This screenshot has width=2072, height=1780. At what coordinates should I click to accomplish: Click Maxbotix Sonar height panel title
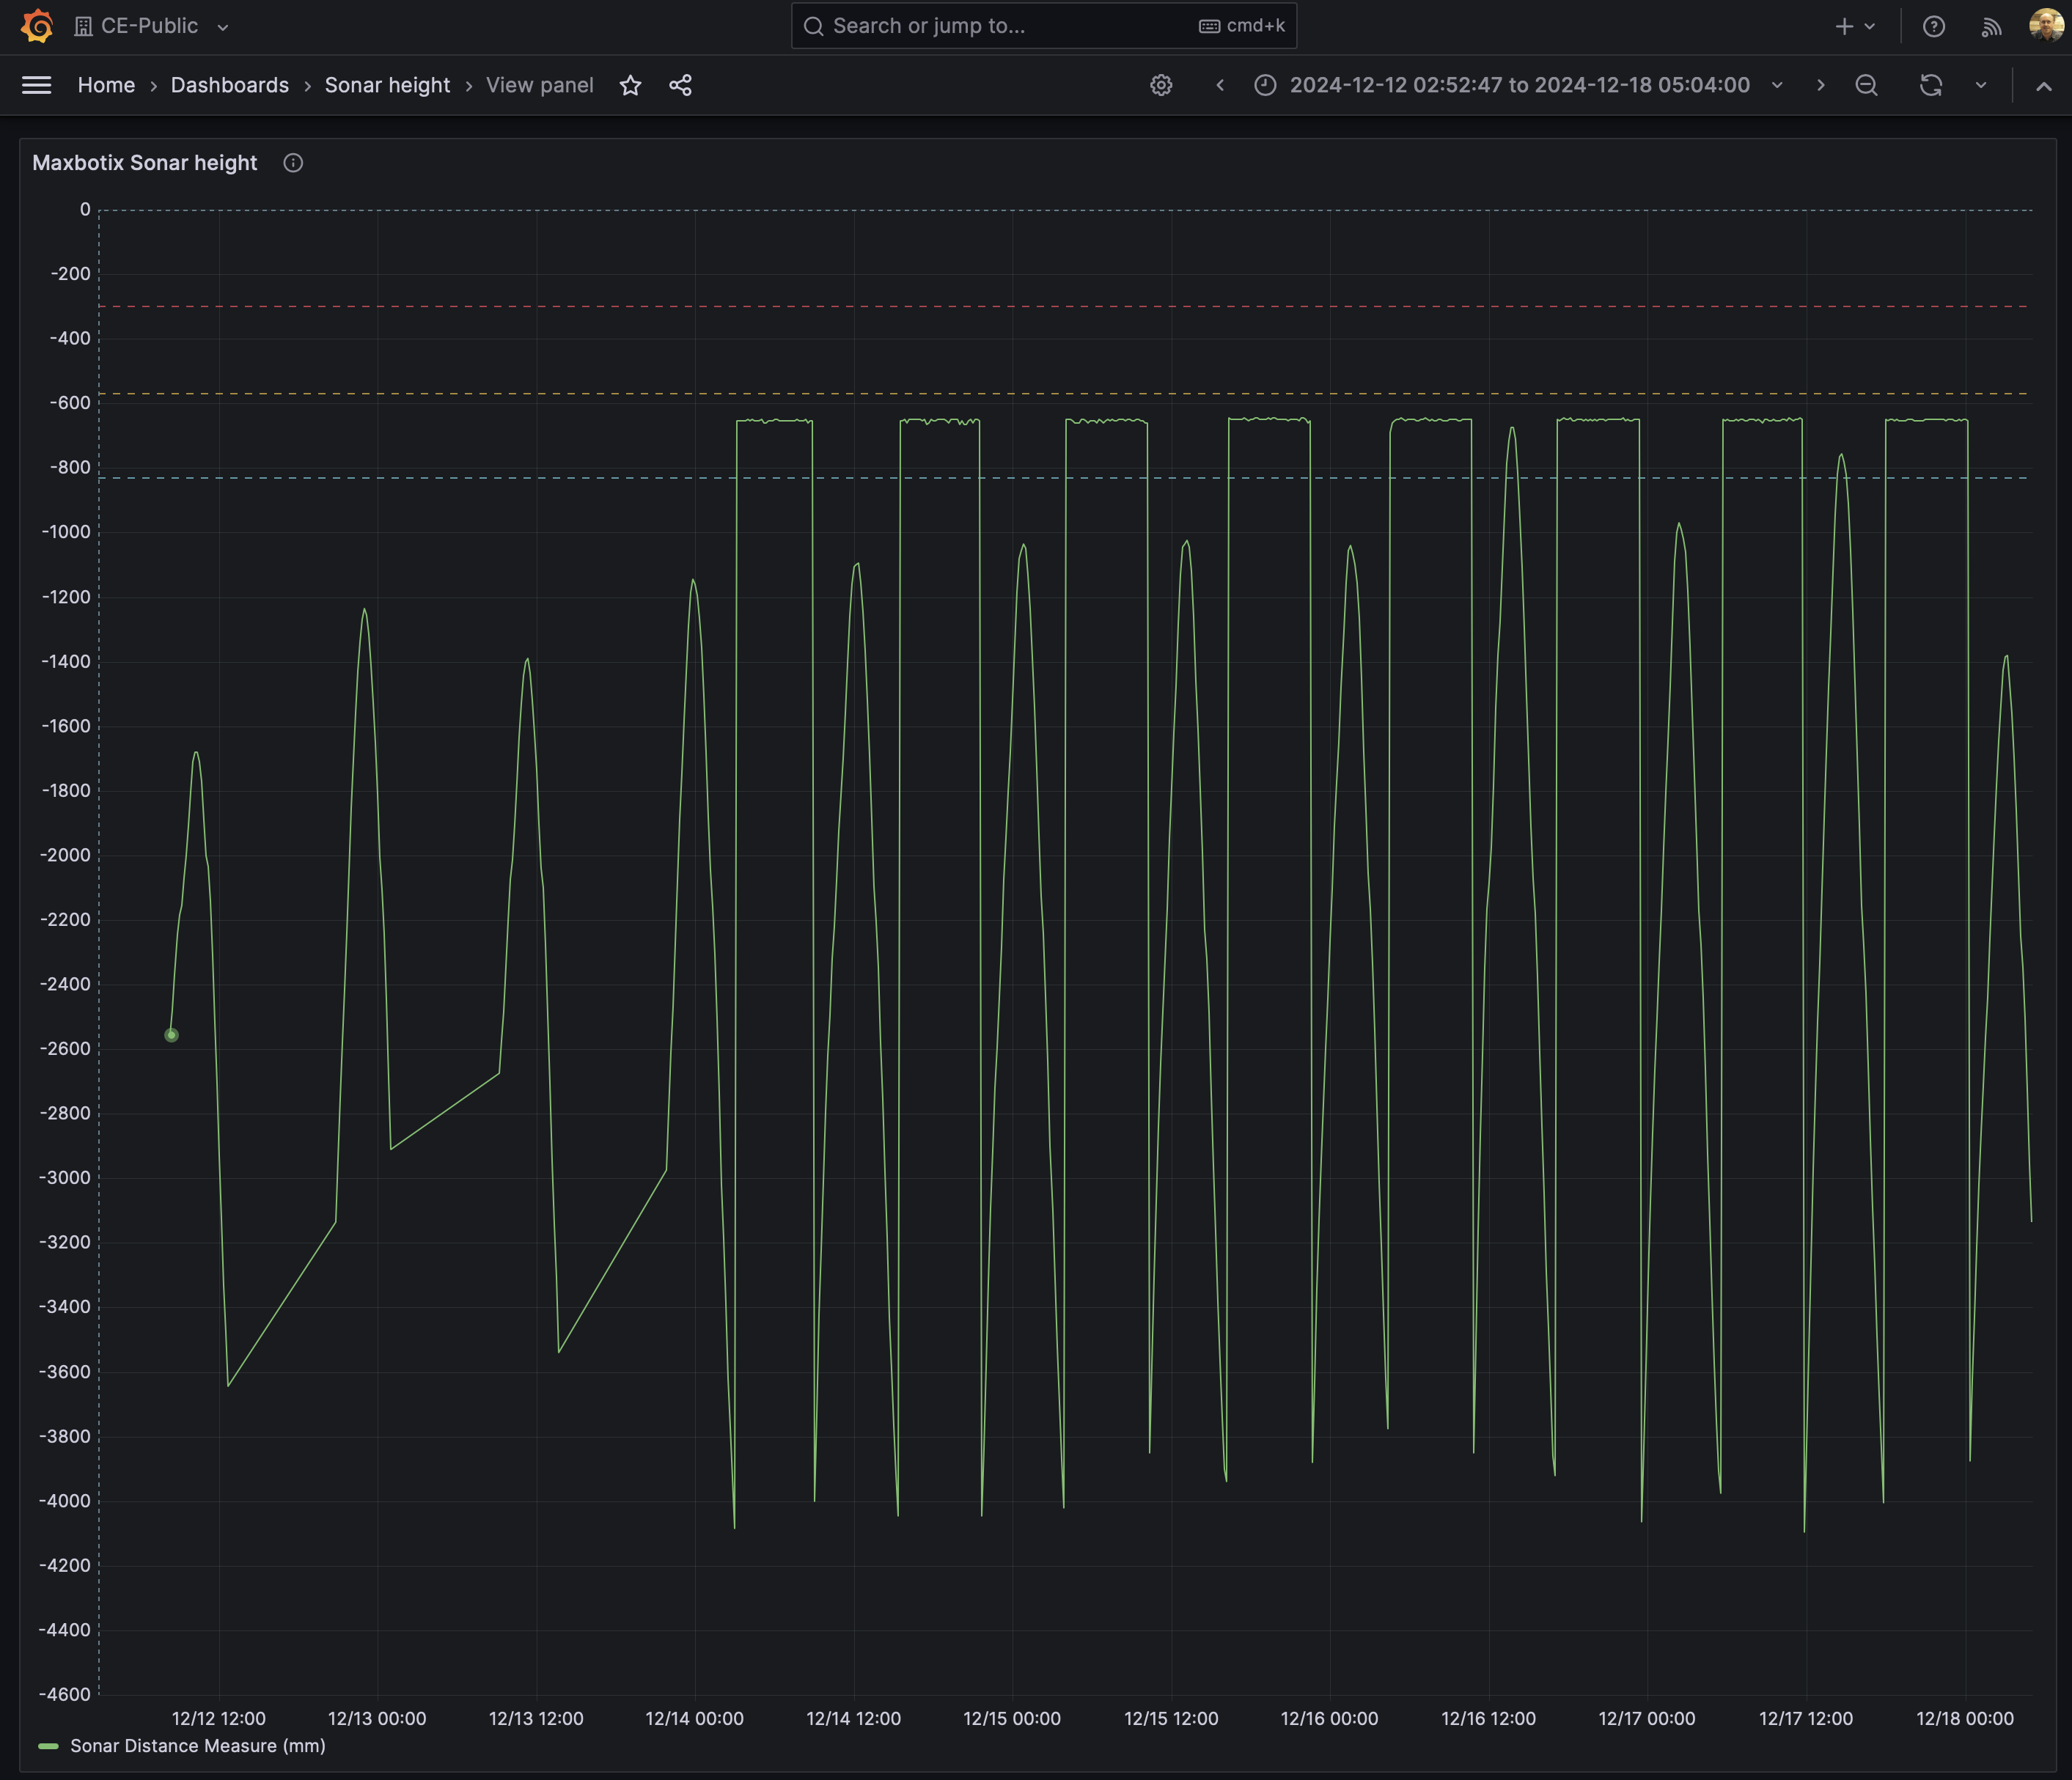coord(145,163)
